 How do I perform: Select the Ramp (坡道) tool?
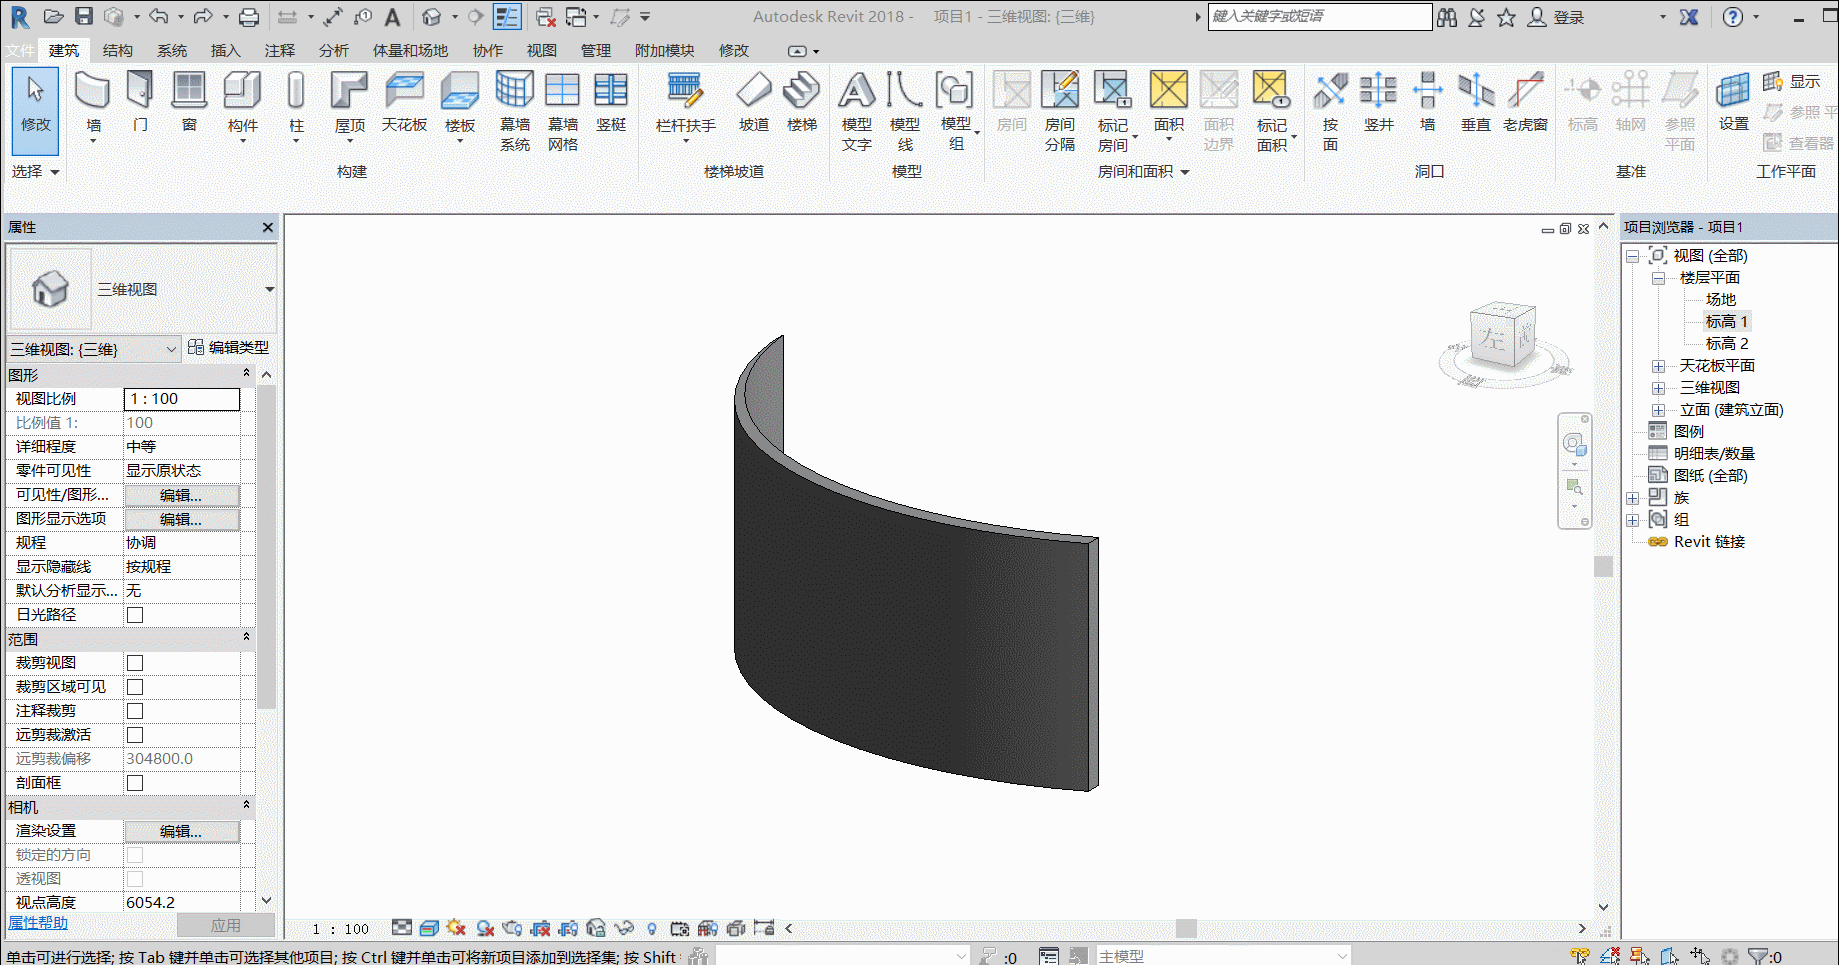pyautogui.click(x=754, y=103)
